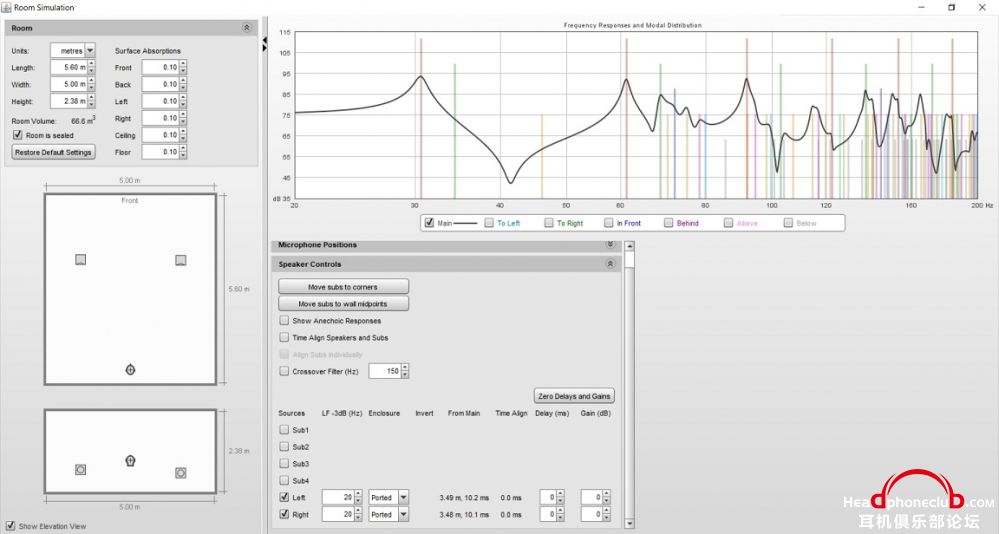This screenshot has width=999, height=534.
Task: Enable the To Left response checkbox
Action: pyautogui.click(x=489, y=222)
